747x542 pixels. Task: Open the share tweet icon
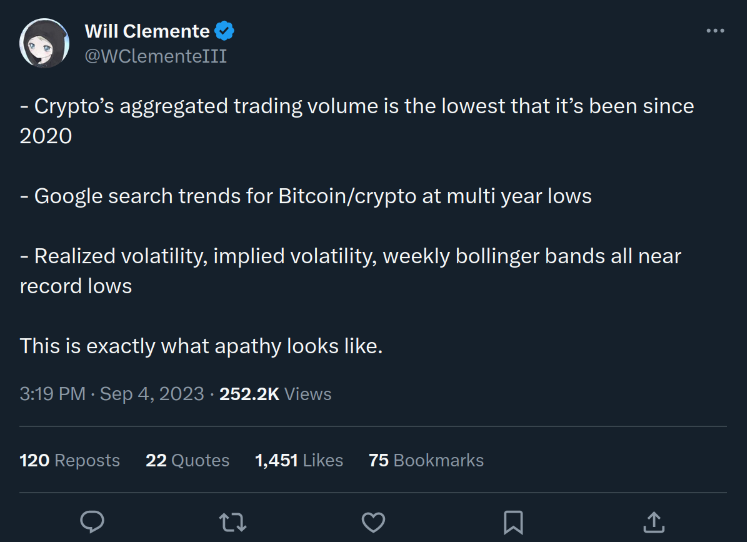653,521
